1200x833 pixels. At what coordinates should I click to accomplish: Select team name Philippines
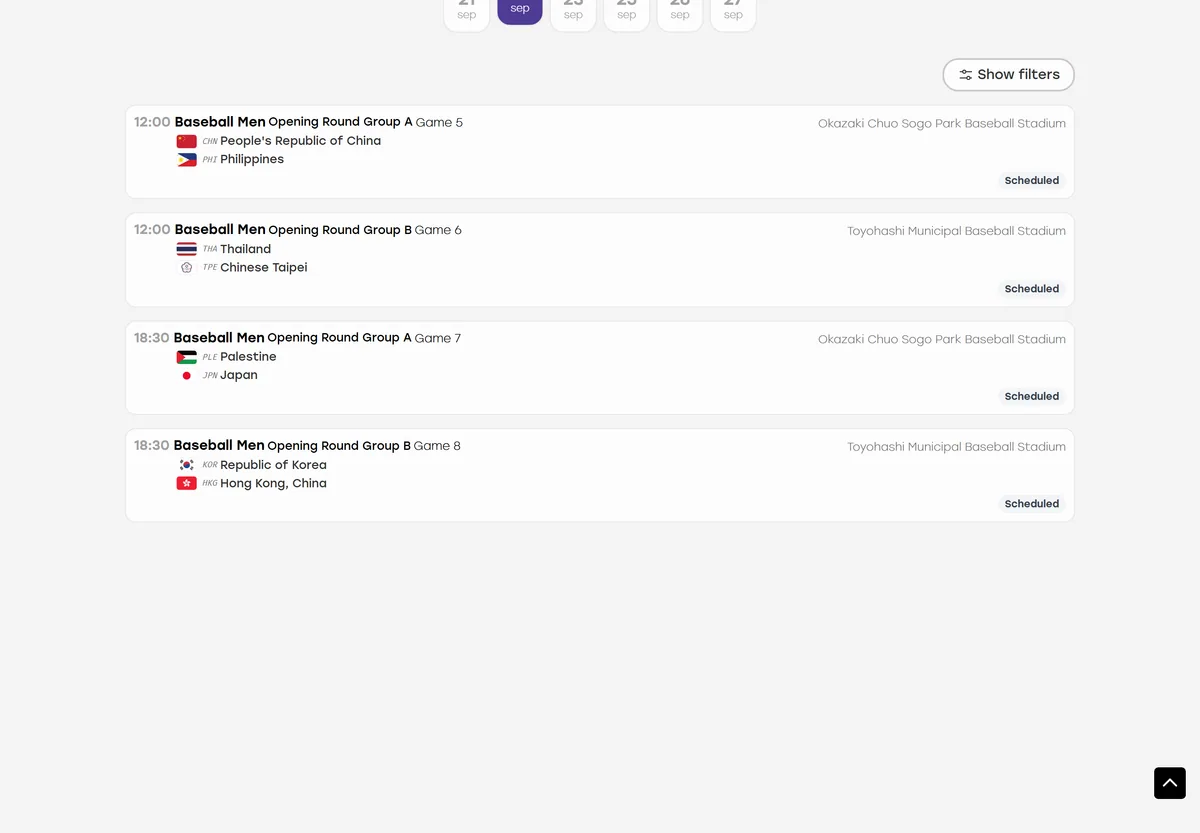point(252,159)
